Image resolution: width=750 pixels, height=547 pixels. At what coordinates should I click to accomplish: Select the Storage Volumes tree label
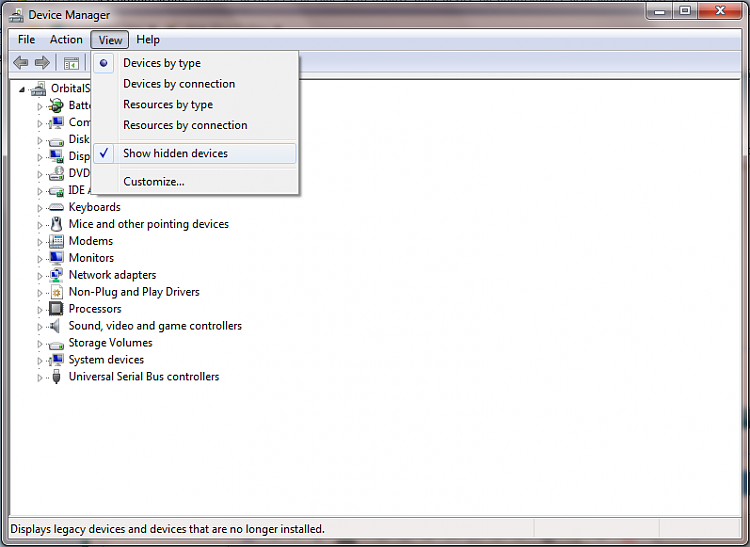[x=110, y=343]
